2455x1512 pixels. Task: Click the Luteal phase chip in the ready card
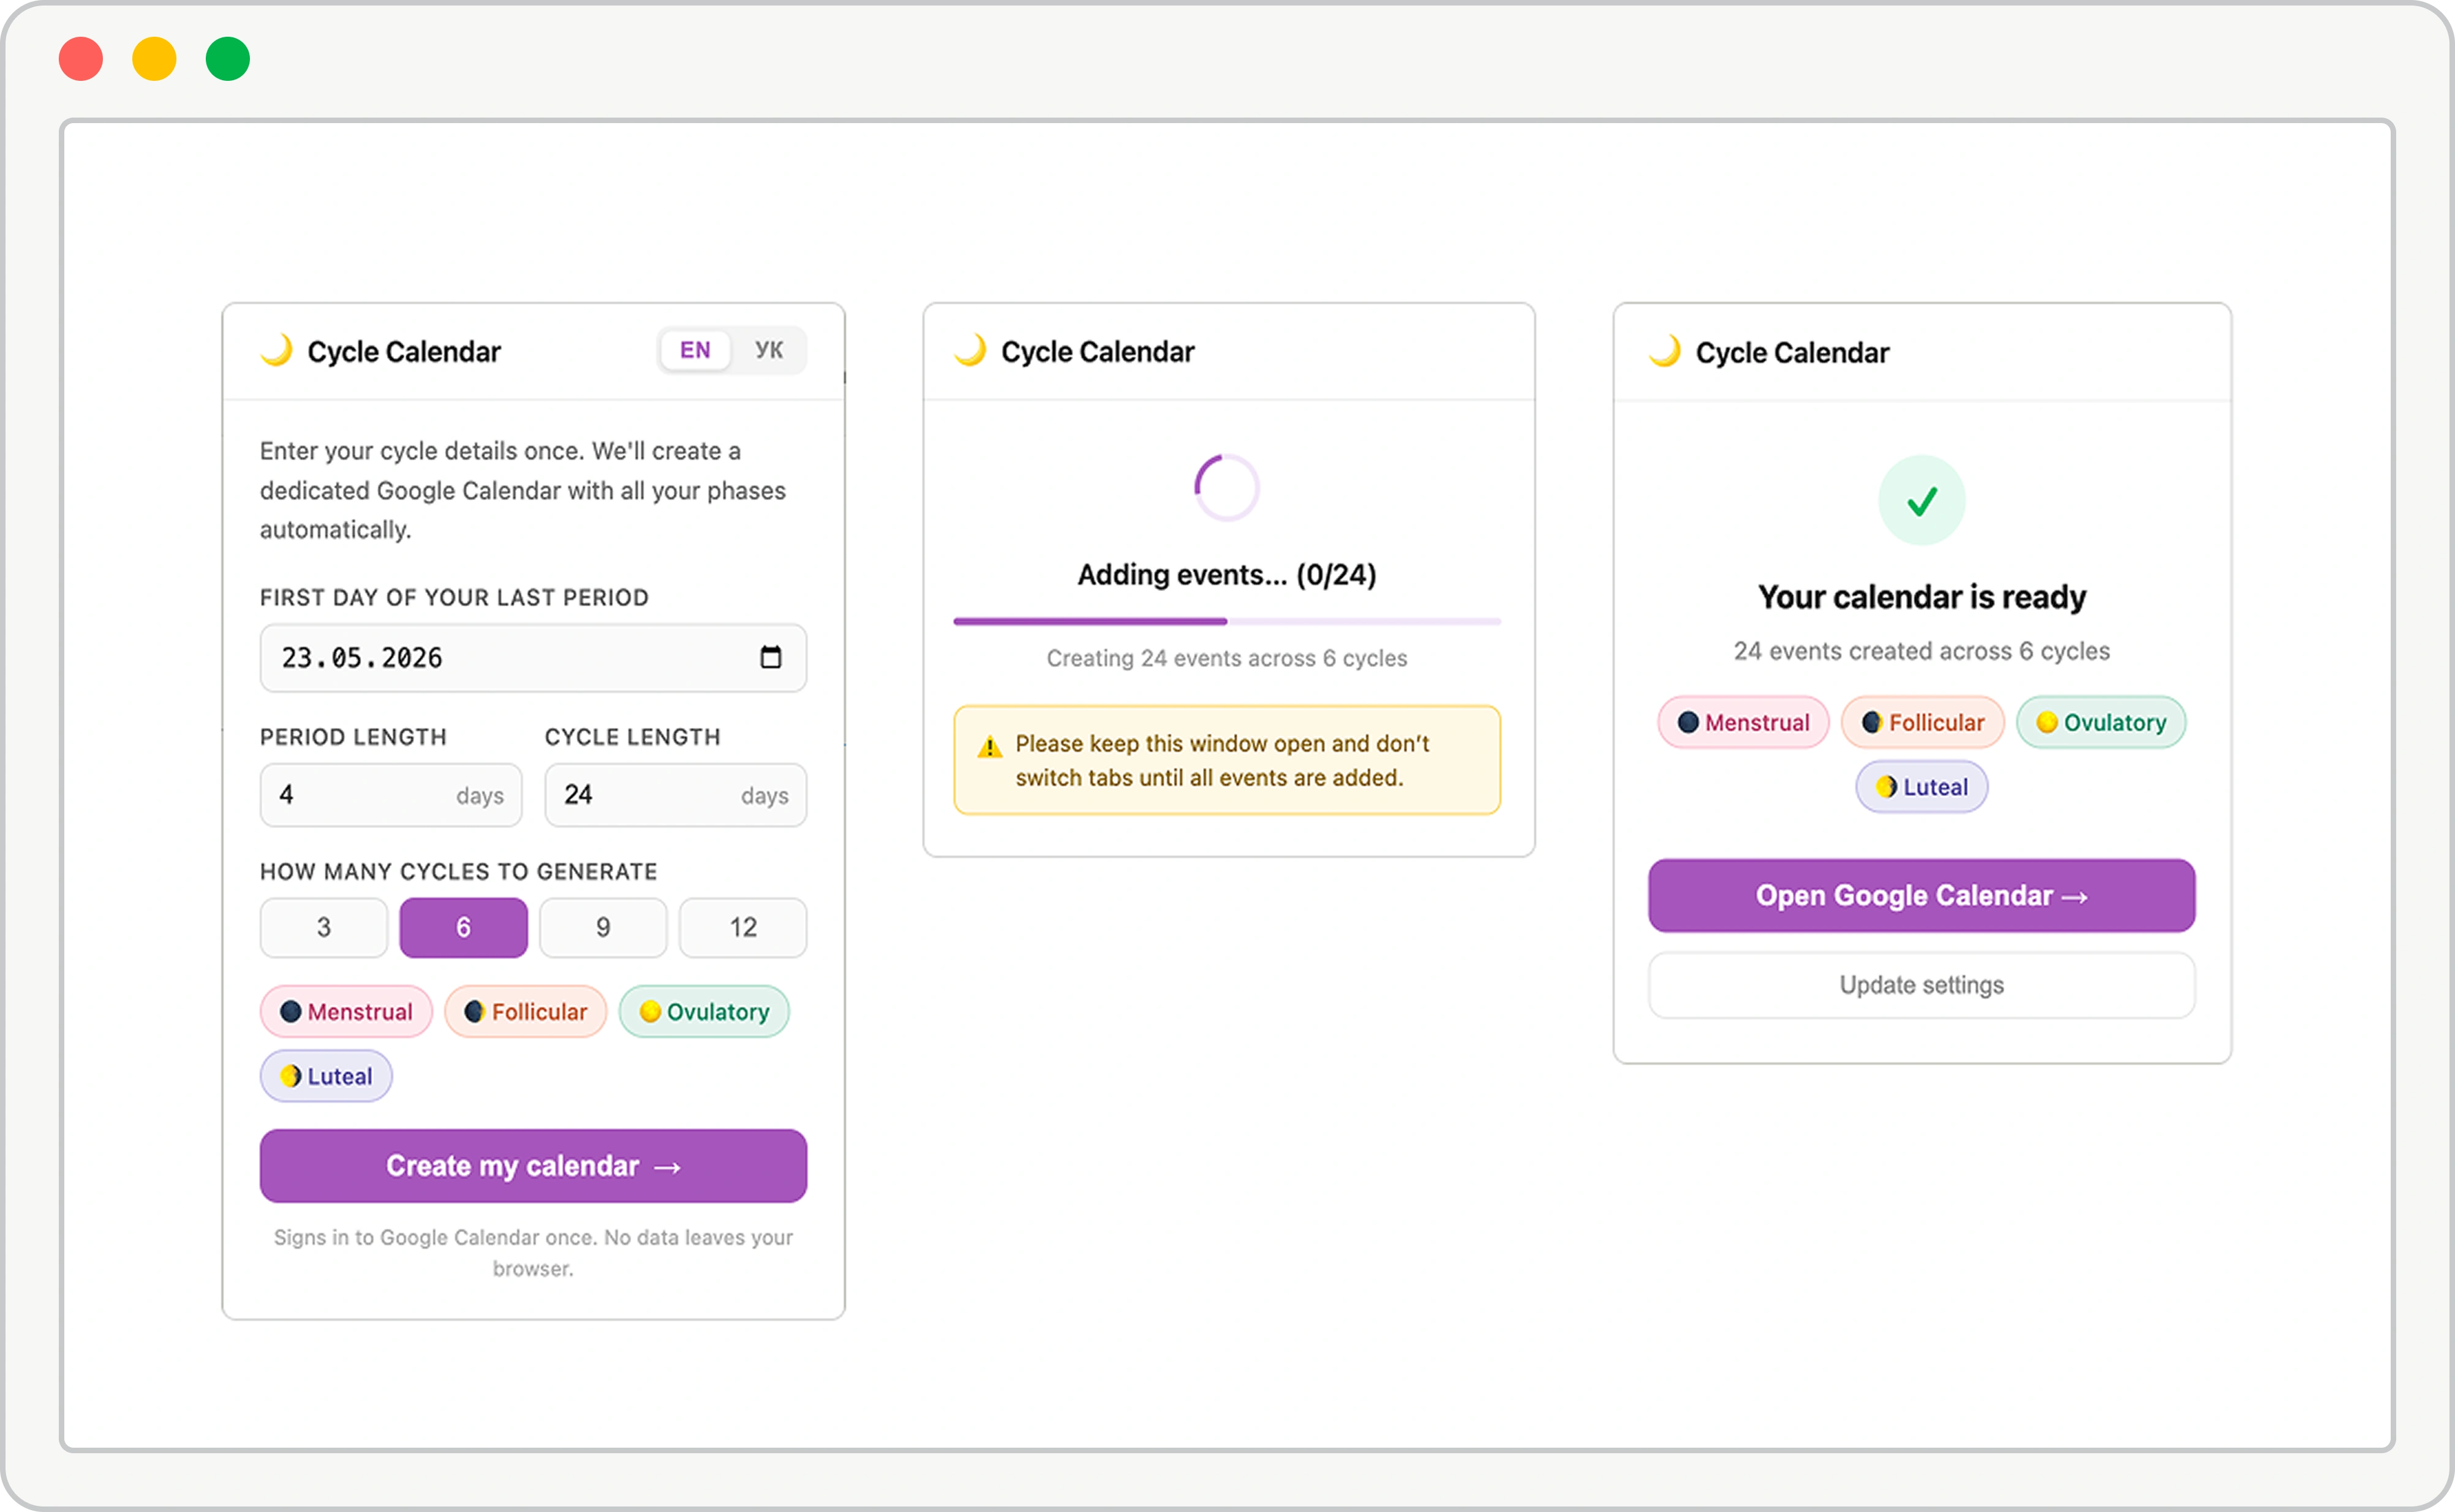(x=1921, y=787)
